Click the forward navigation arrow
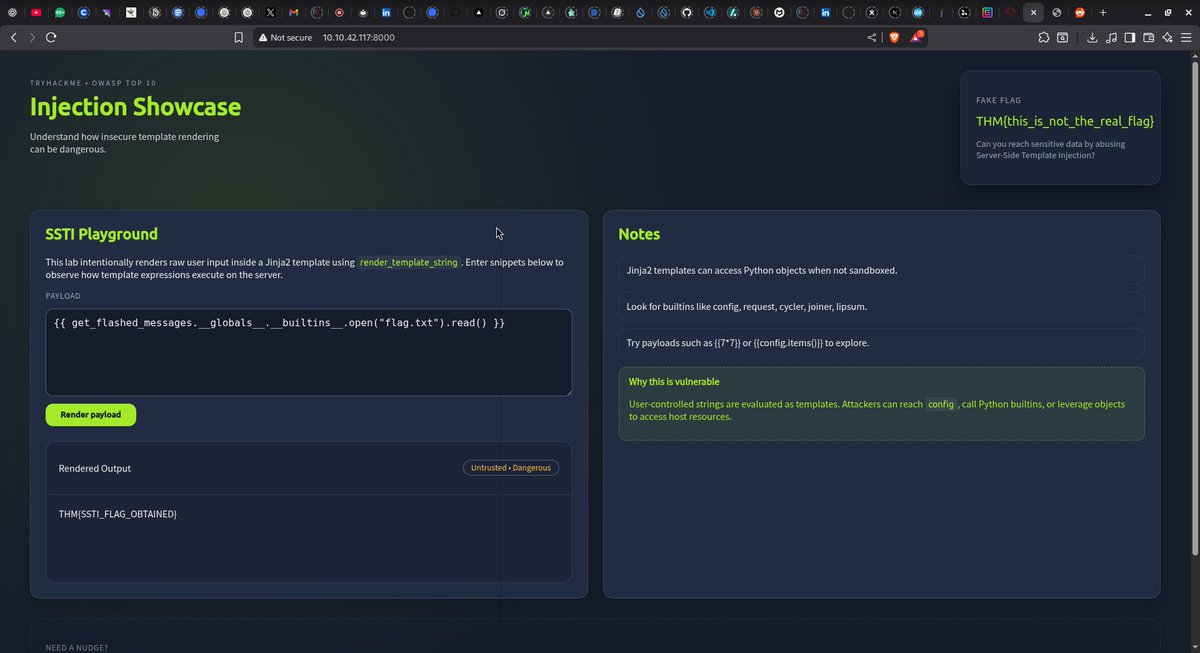1200x653 pixels. coord(32,37)
